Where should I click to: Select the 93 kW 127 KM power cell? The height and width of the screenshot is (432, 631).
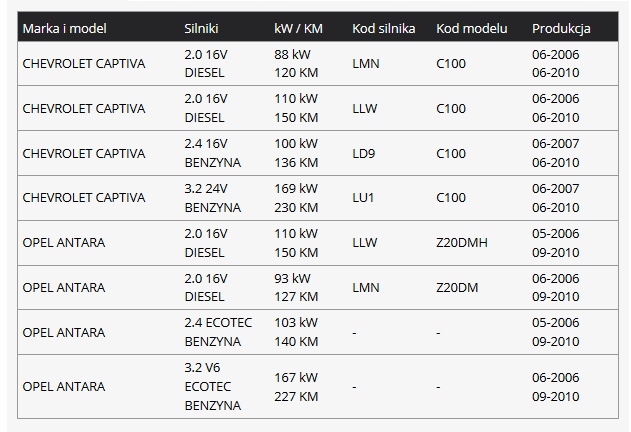296,287
